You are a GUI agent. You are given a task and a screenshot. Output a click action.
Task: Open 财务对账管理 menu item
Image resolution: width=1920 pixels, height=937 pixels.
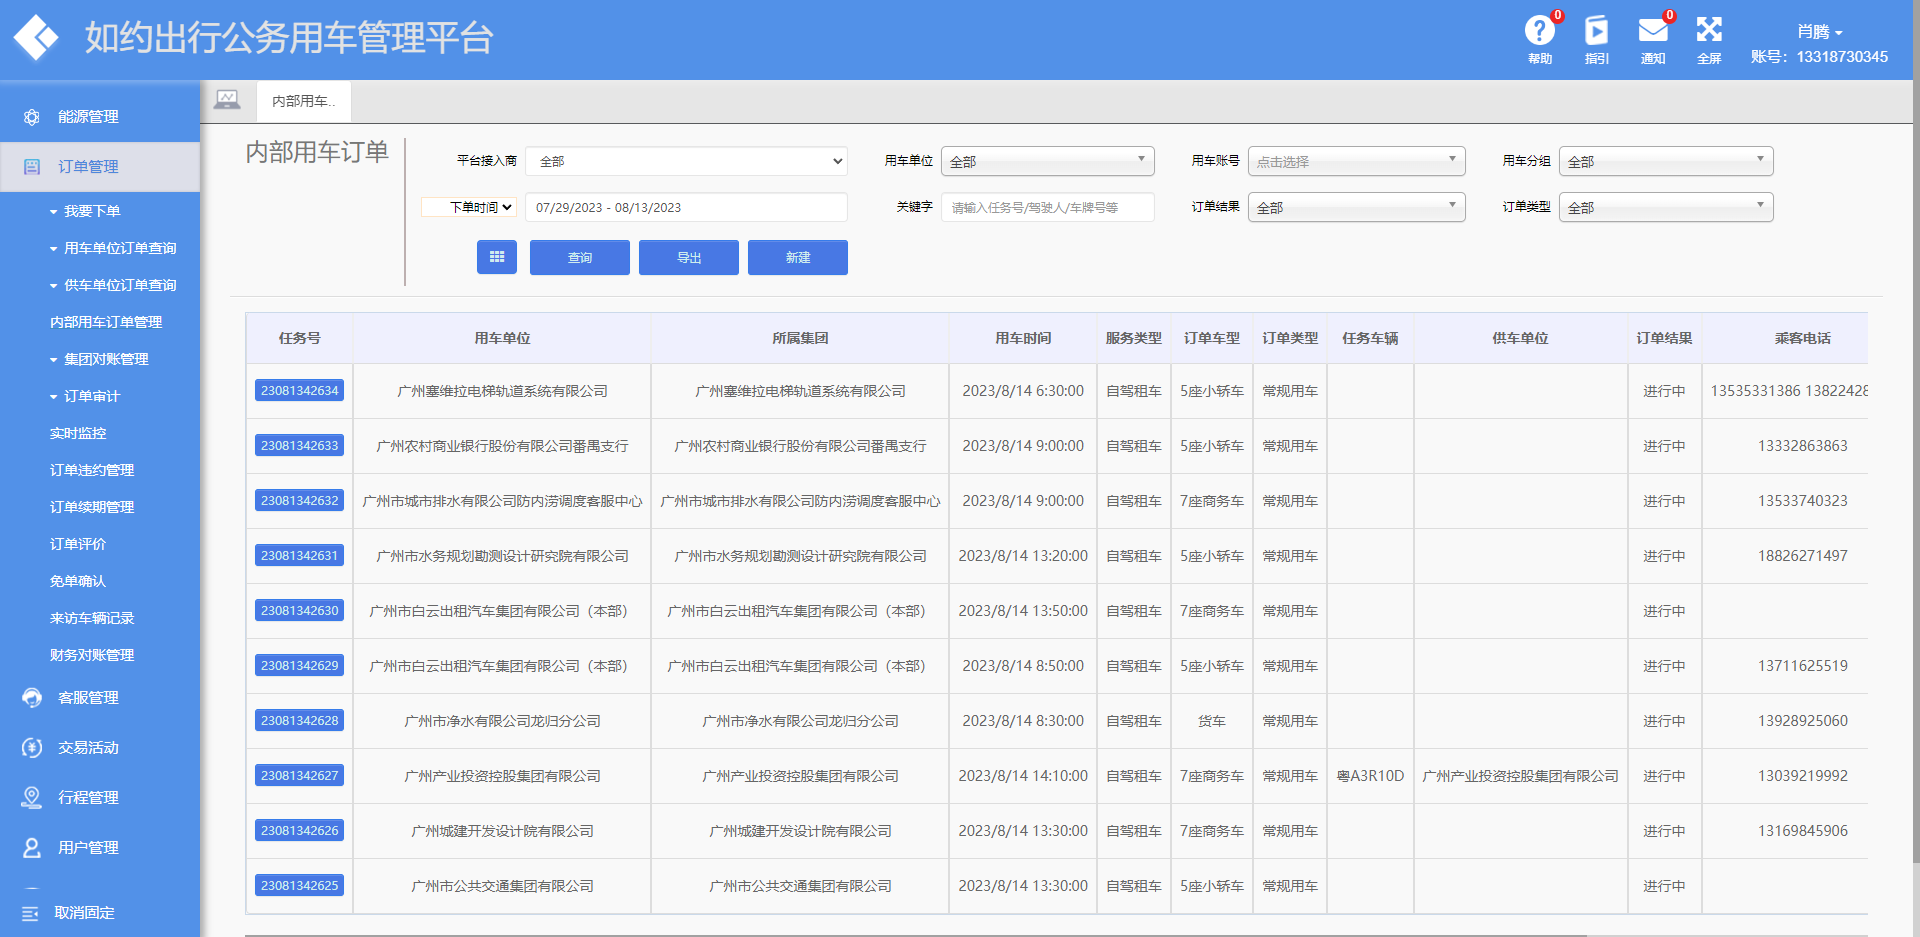tap(92, 655)
